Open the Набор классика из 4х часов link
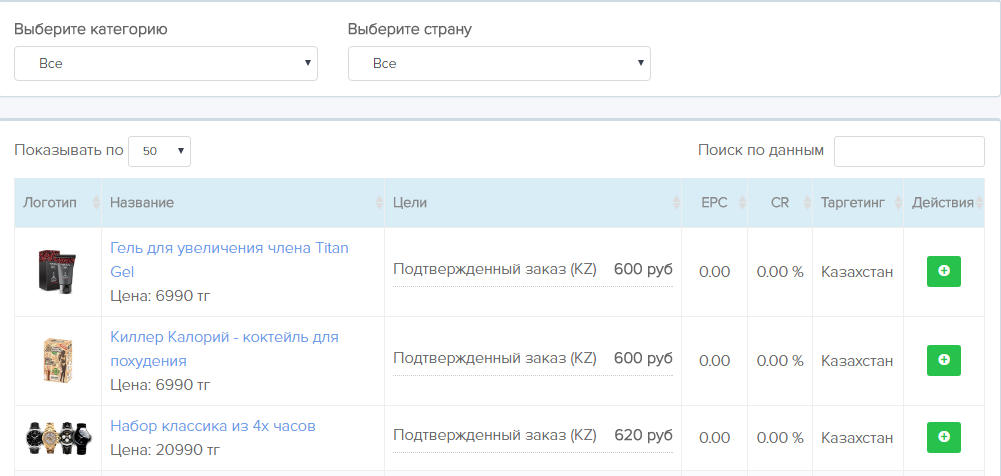 pyautogui.click(x=213, y=426)
